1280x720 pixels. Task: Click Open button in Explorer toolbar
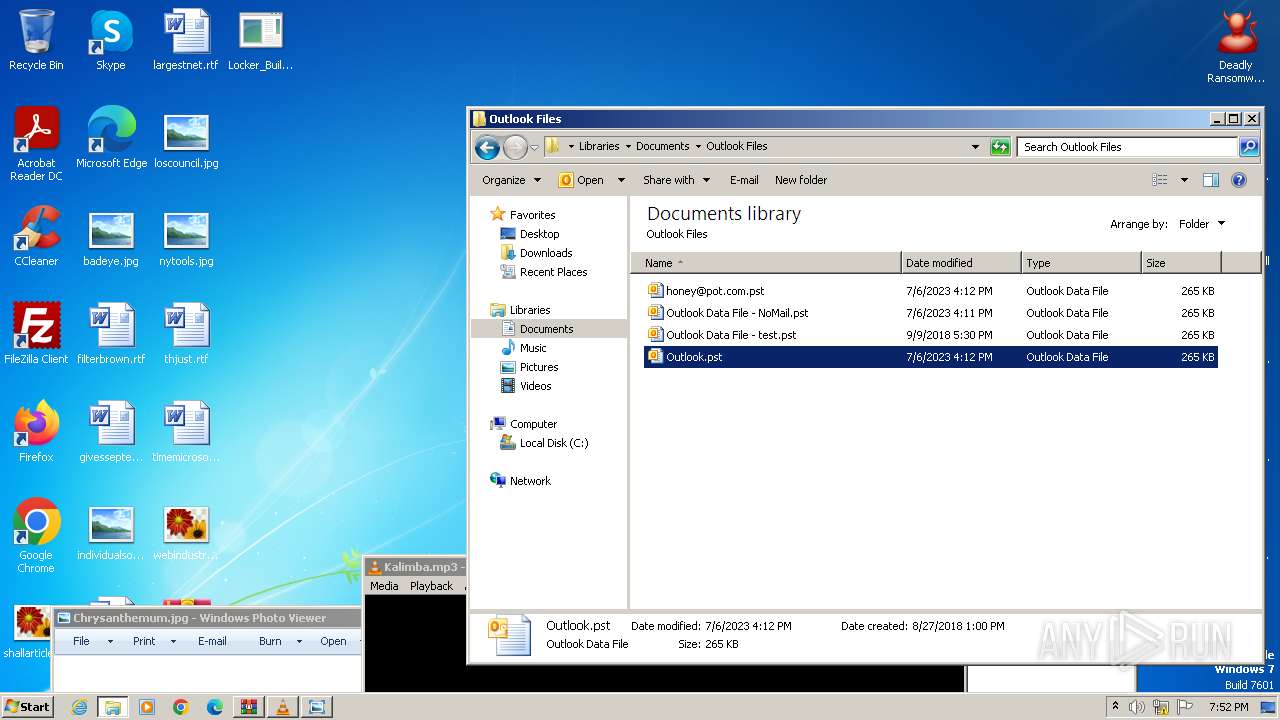[582, 180]
